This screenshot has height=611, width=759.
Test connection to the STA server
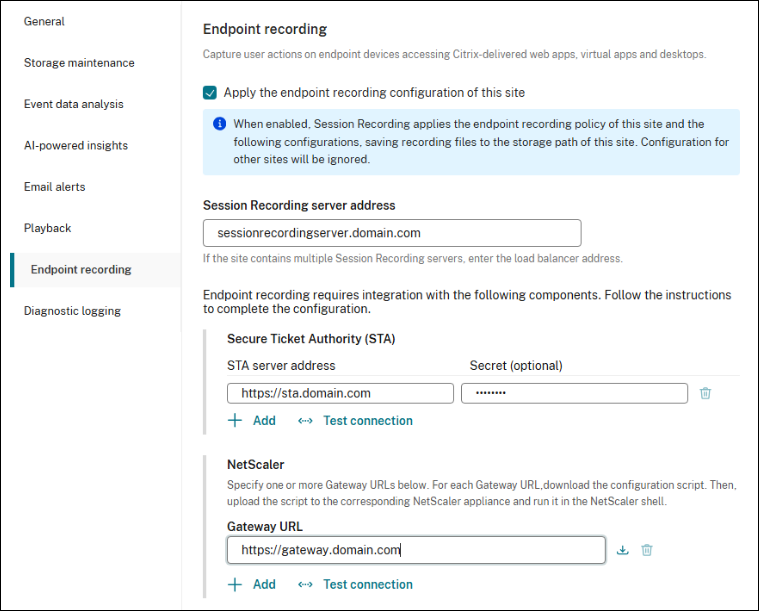(x=368, y=421)
